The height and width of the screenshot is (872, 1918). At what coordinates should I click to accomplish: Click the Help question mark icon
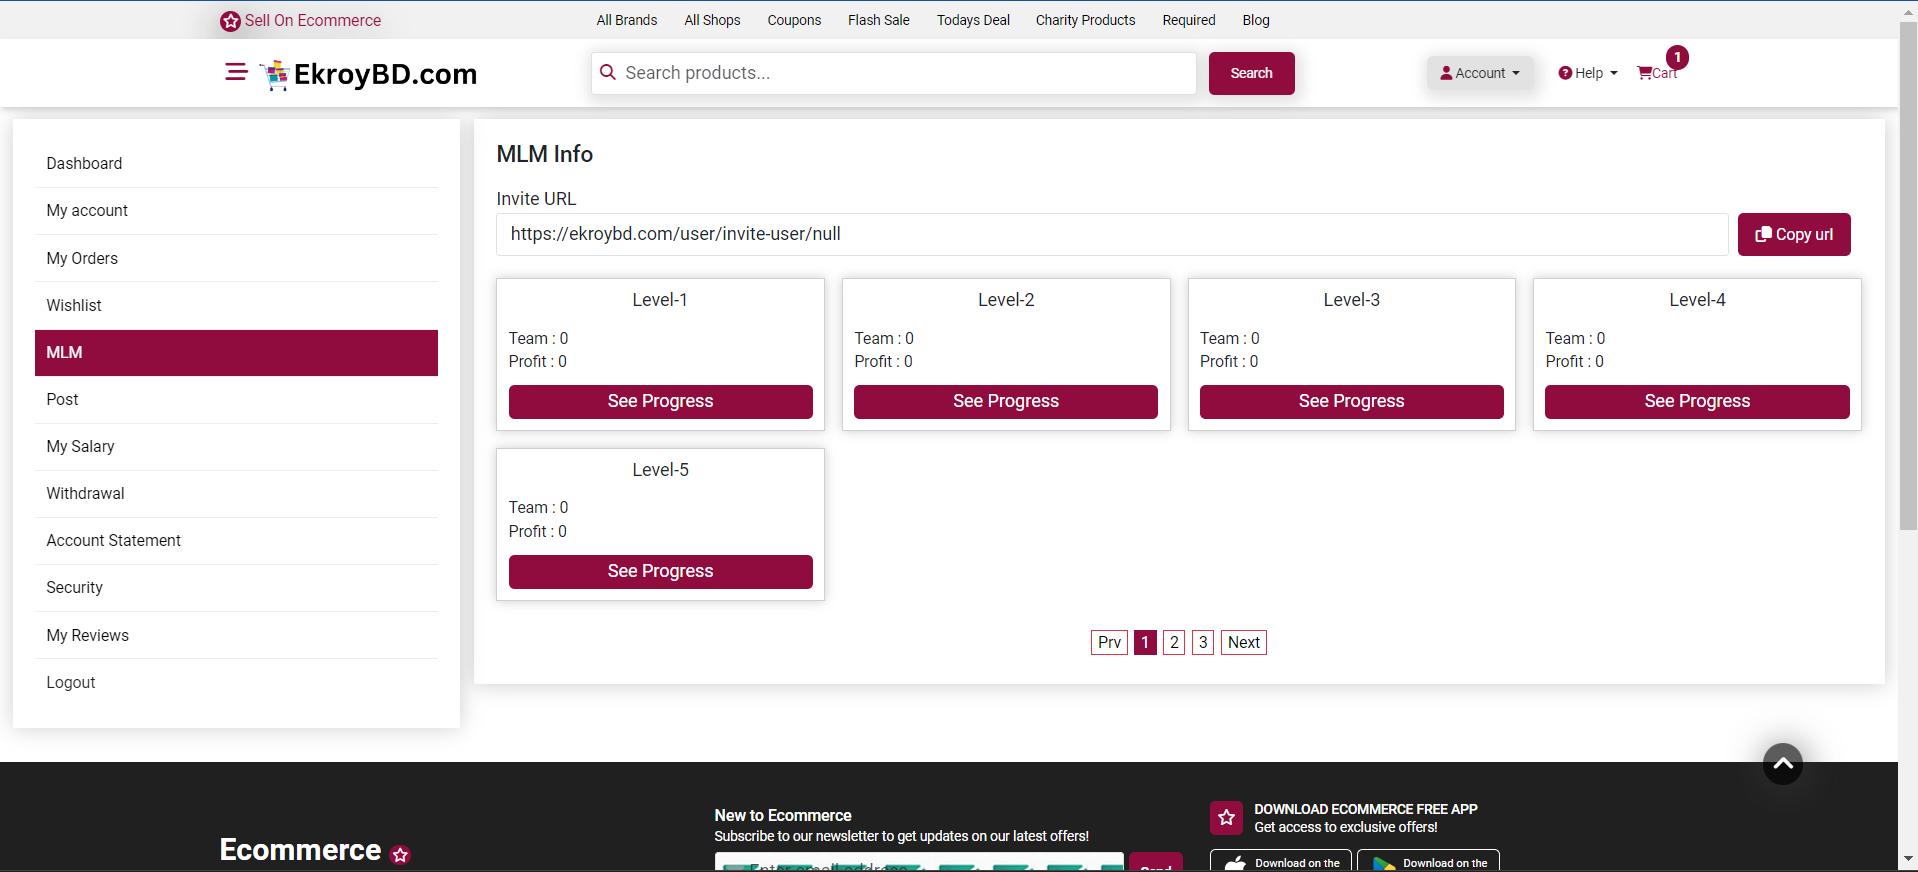tap(1565, 73)
